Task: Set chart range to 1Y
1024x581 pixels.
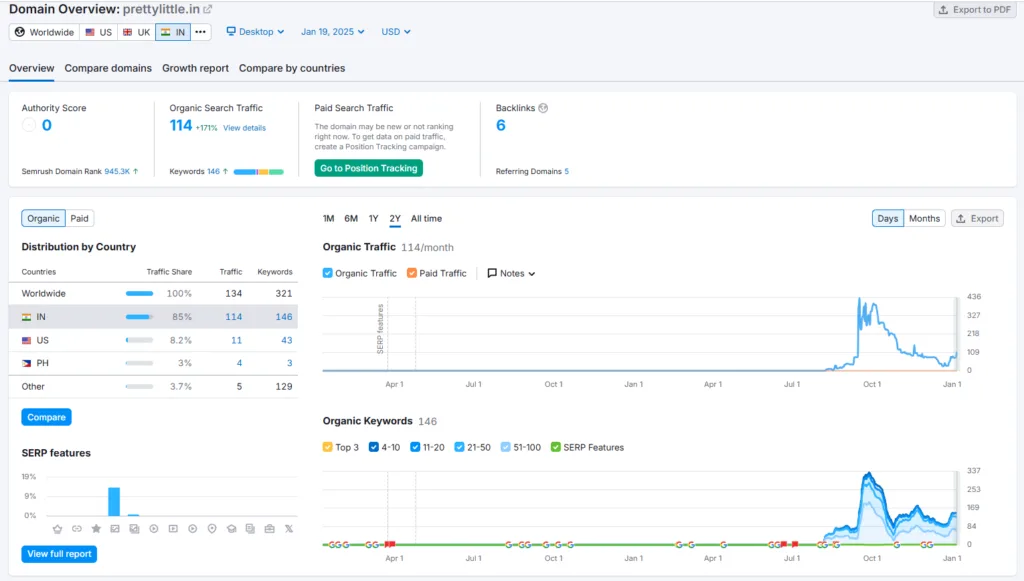Action: [374, 219]
